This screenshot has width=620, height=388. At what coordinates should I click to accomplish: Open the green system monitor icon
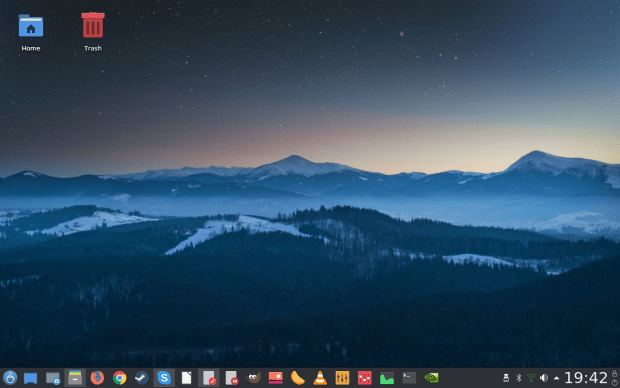click(387, 378)
